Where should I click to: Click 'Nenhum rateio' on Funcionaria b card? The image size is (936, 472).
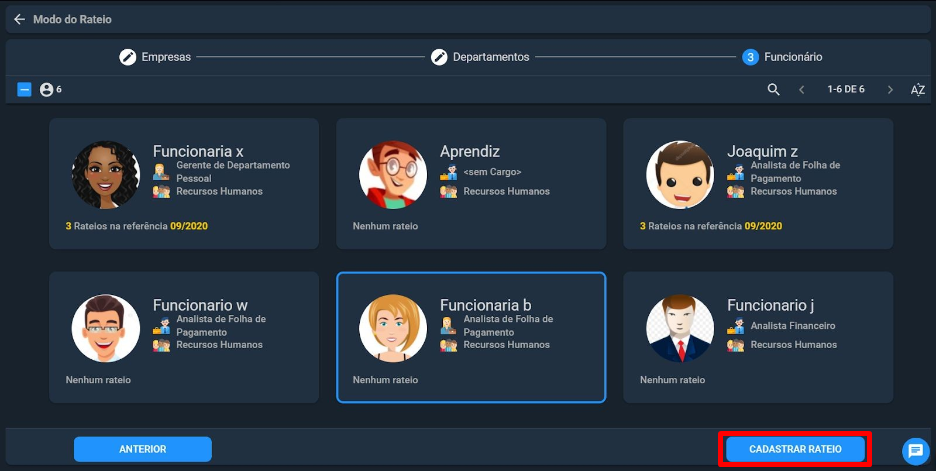[x=385, y=380]
